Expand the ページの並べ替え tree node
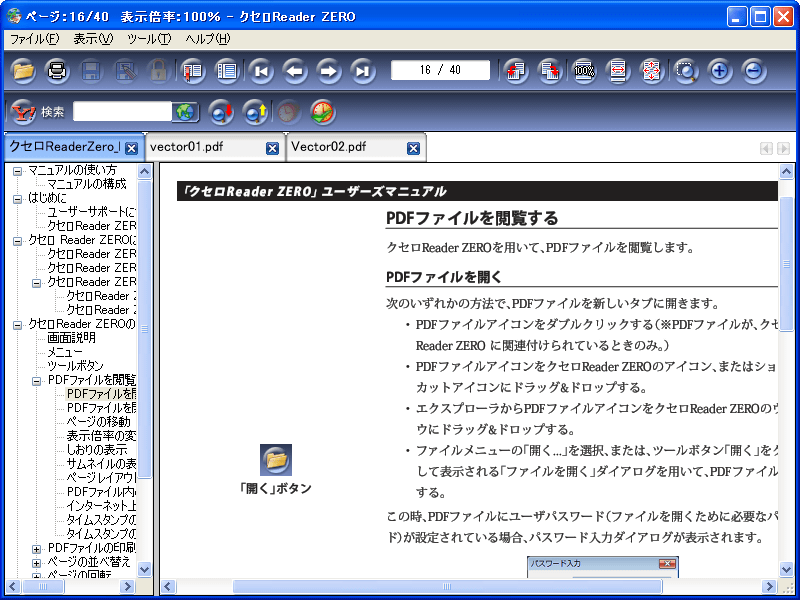800x600 pixels. pos(36,563)
